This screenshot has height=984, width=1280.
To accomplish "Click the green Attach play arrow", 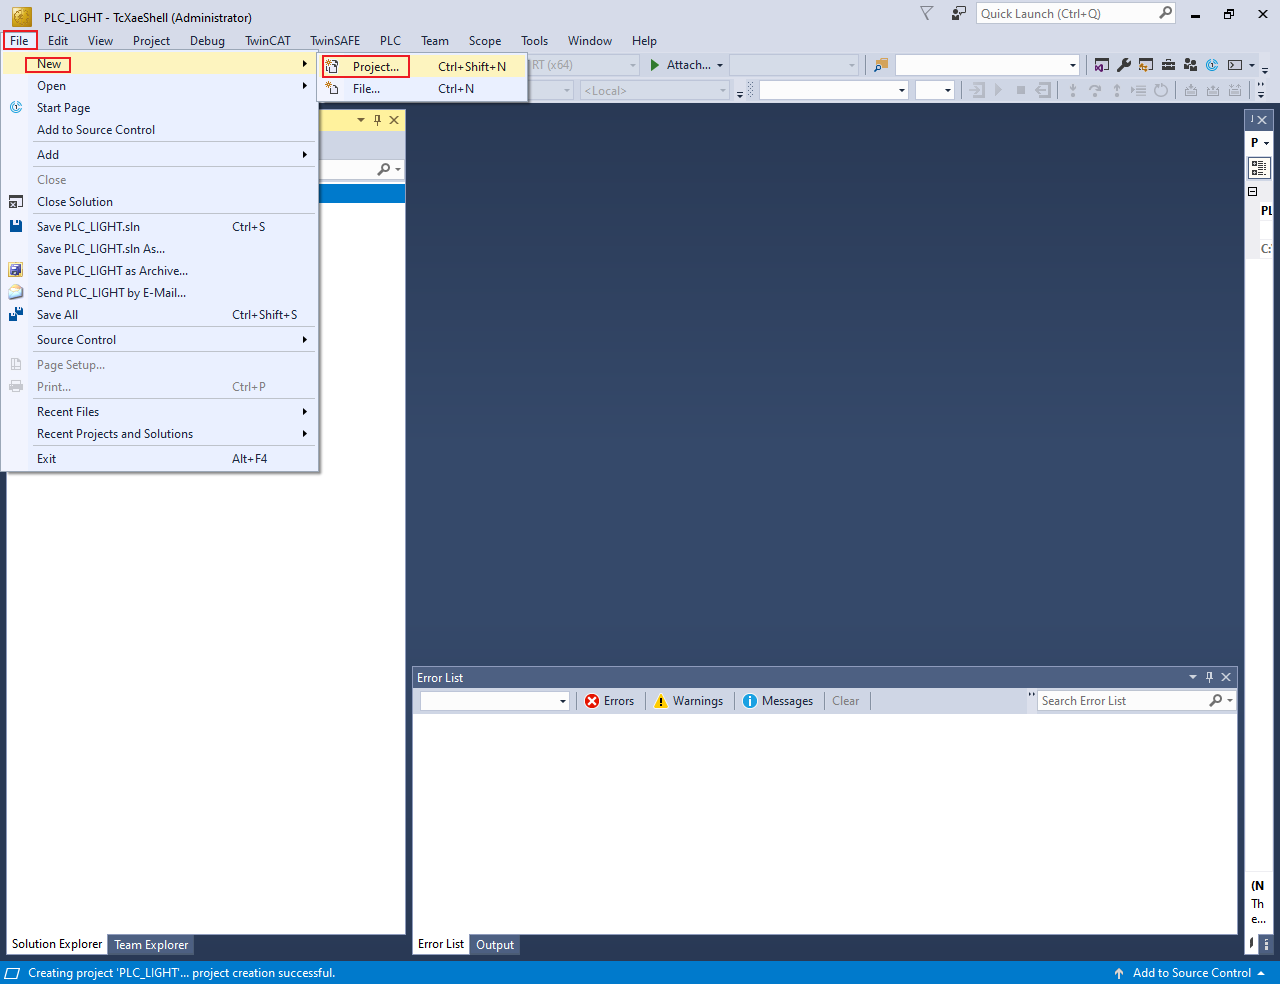I will (x=655, y=65).
